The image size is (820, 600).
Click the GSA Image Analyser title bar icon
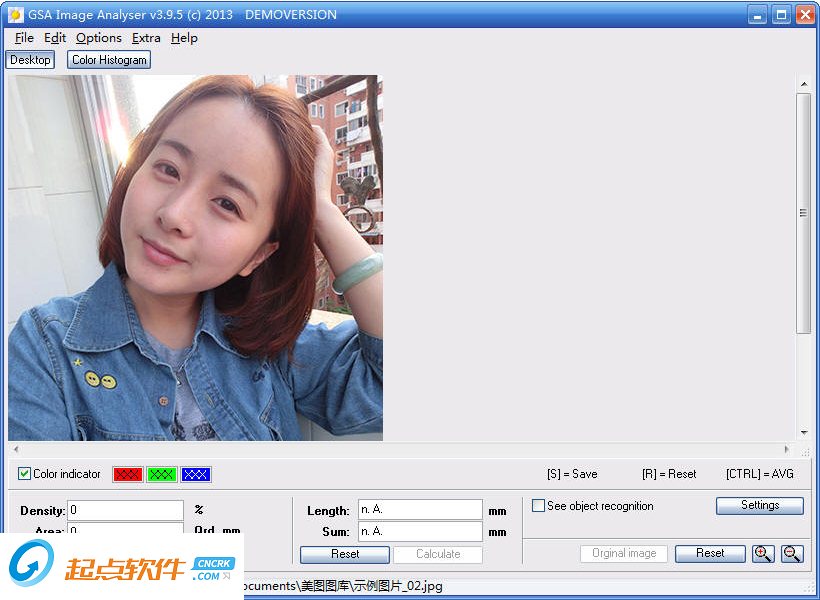(x=13, y=13)
